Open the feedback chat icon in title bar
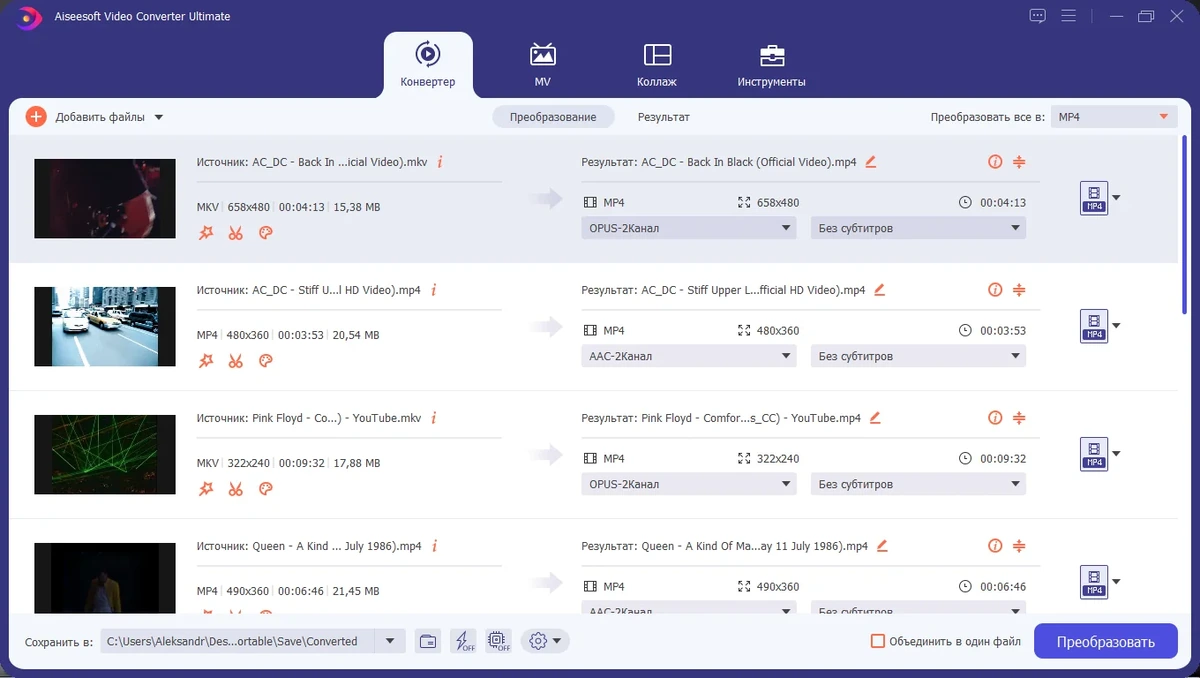The image size is (1200, 678). (1037, 16)
